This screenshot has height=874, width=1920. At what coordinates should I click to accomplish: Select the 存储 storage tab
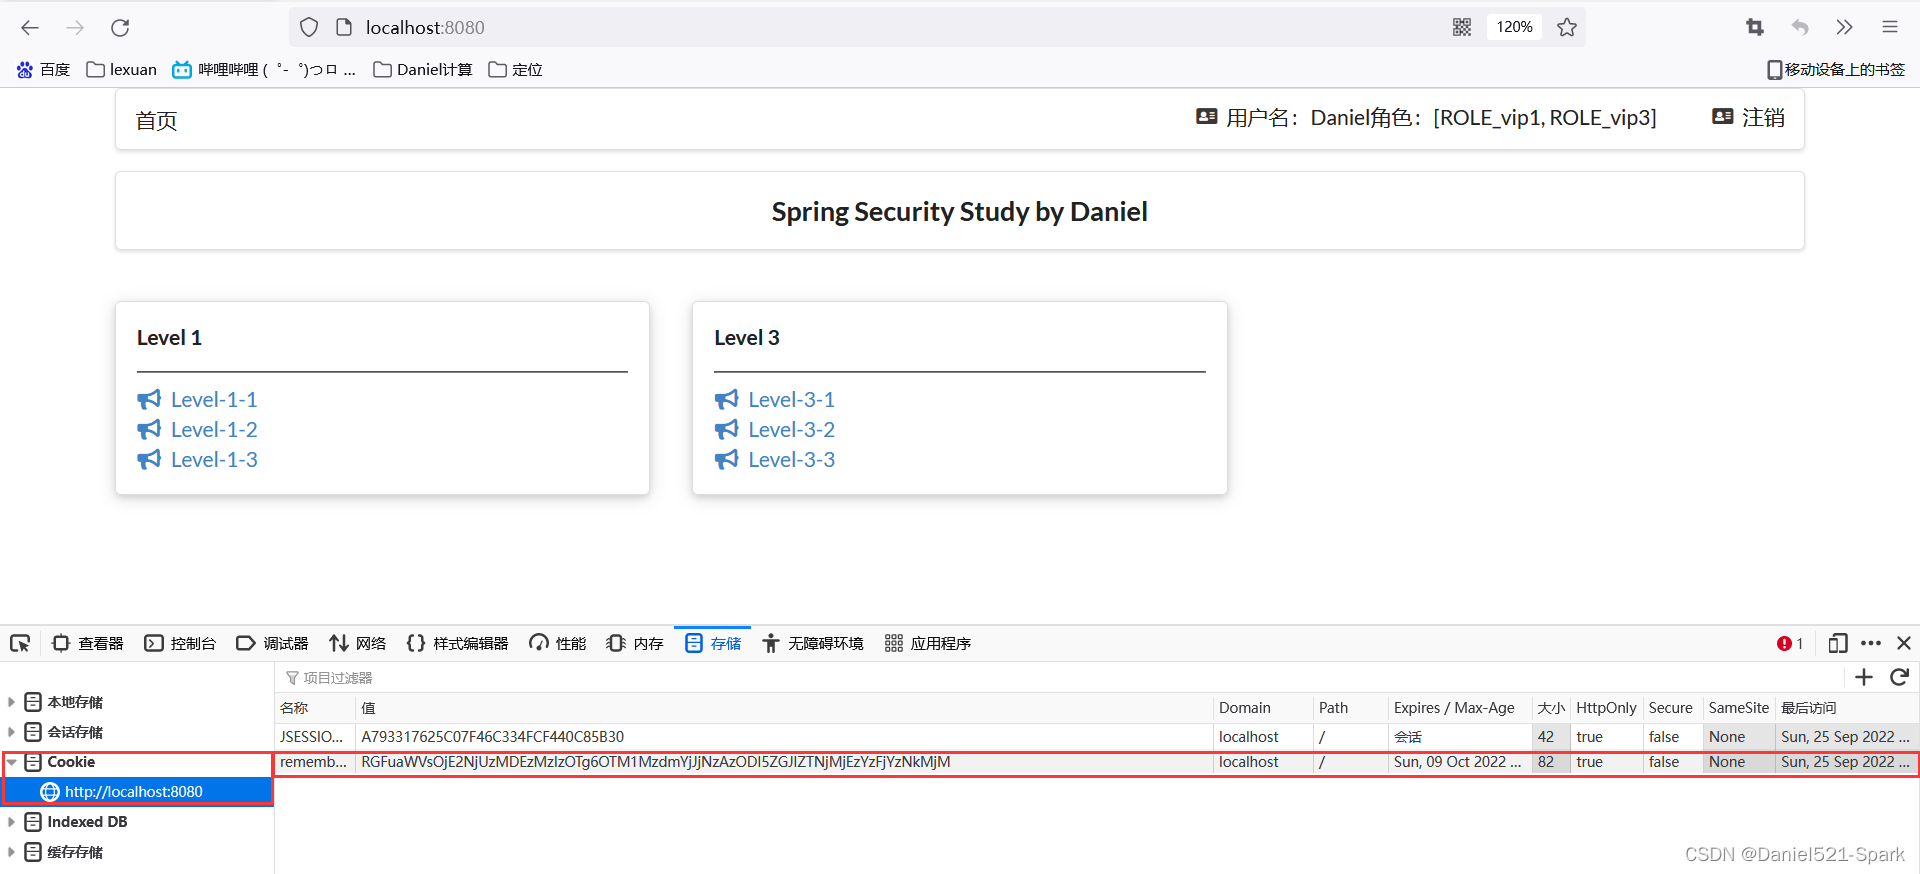click(713, 643)
